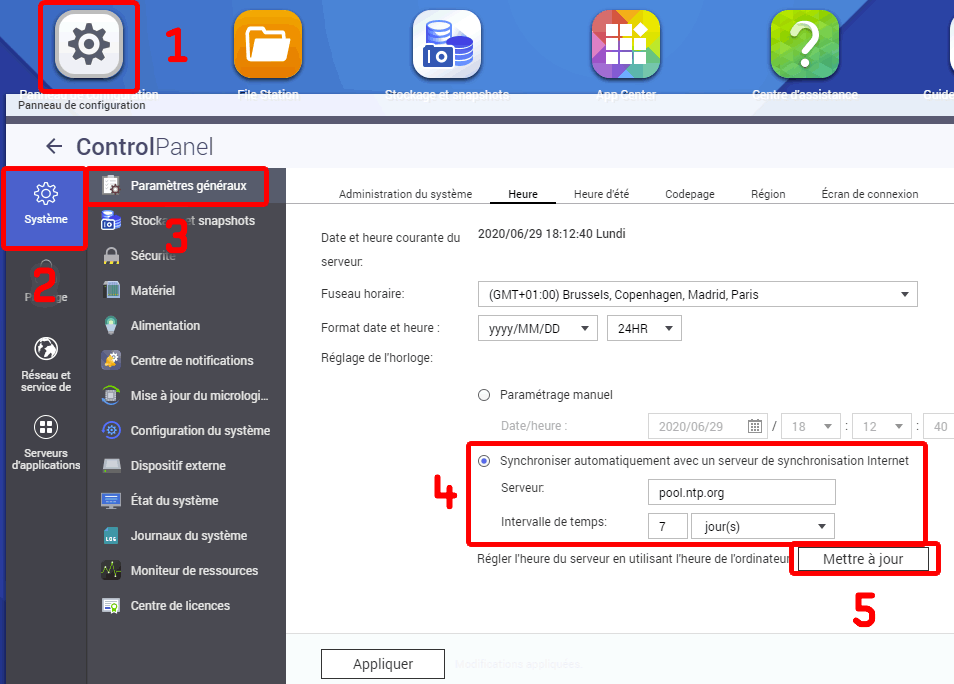Switch to the Heure d'été tab
The height and width of the screenshot is (684, 954).
tap(601, 194)
